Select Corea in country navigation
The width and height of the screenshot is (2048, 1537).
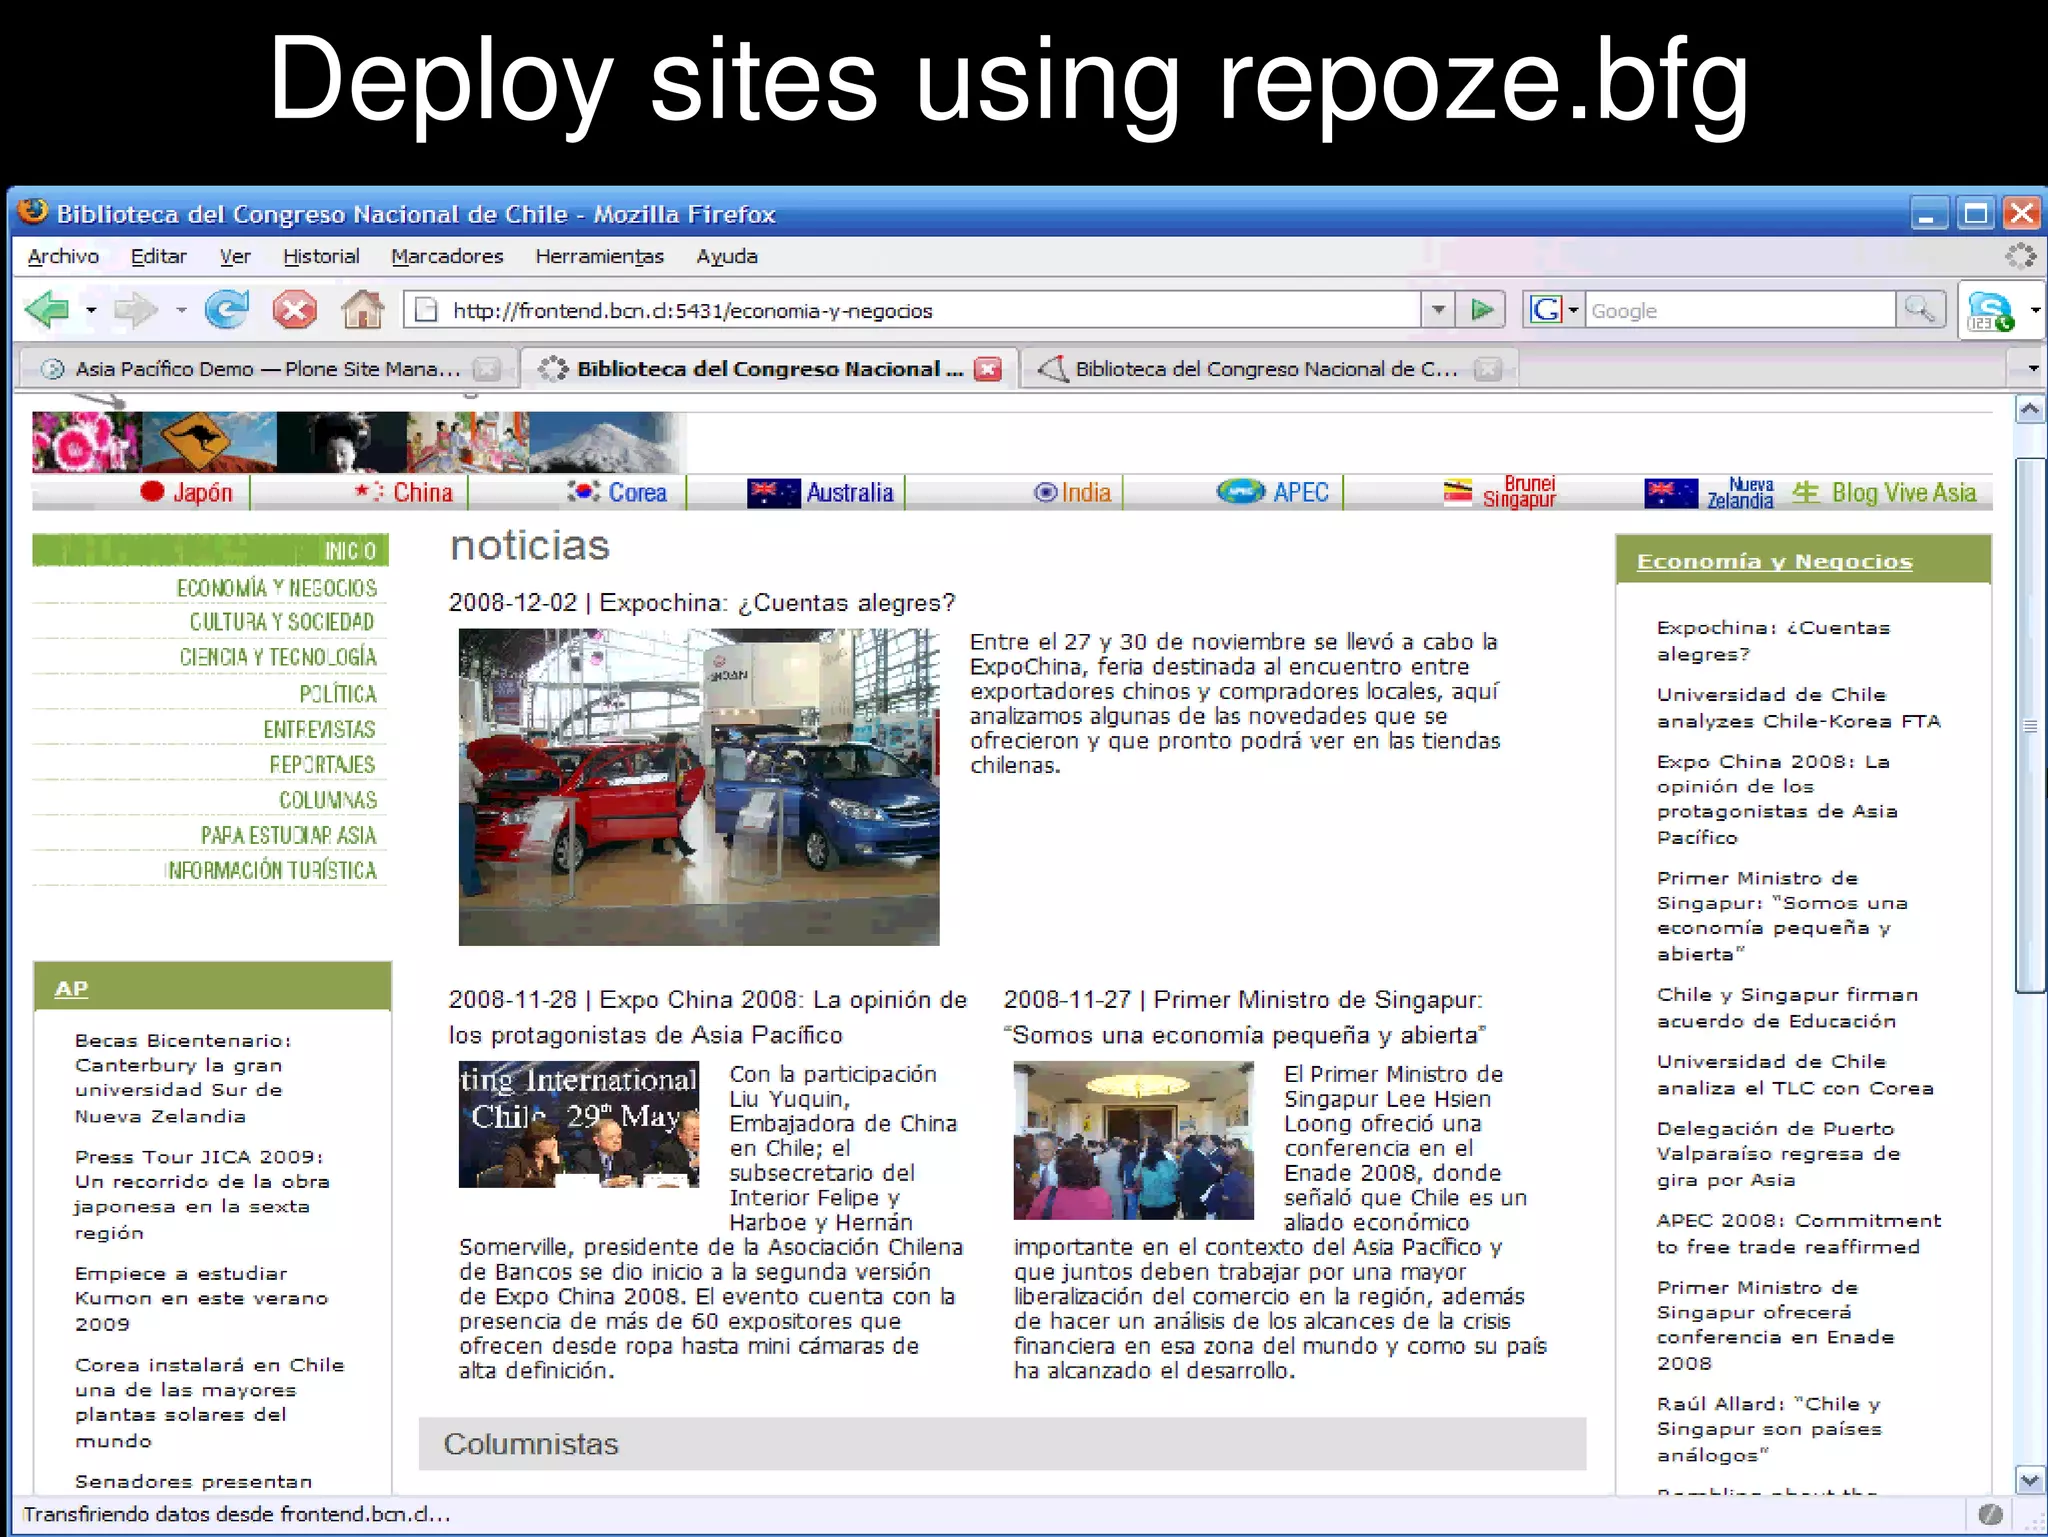point(617,492)
